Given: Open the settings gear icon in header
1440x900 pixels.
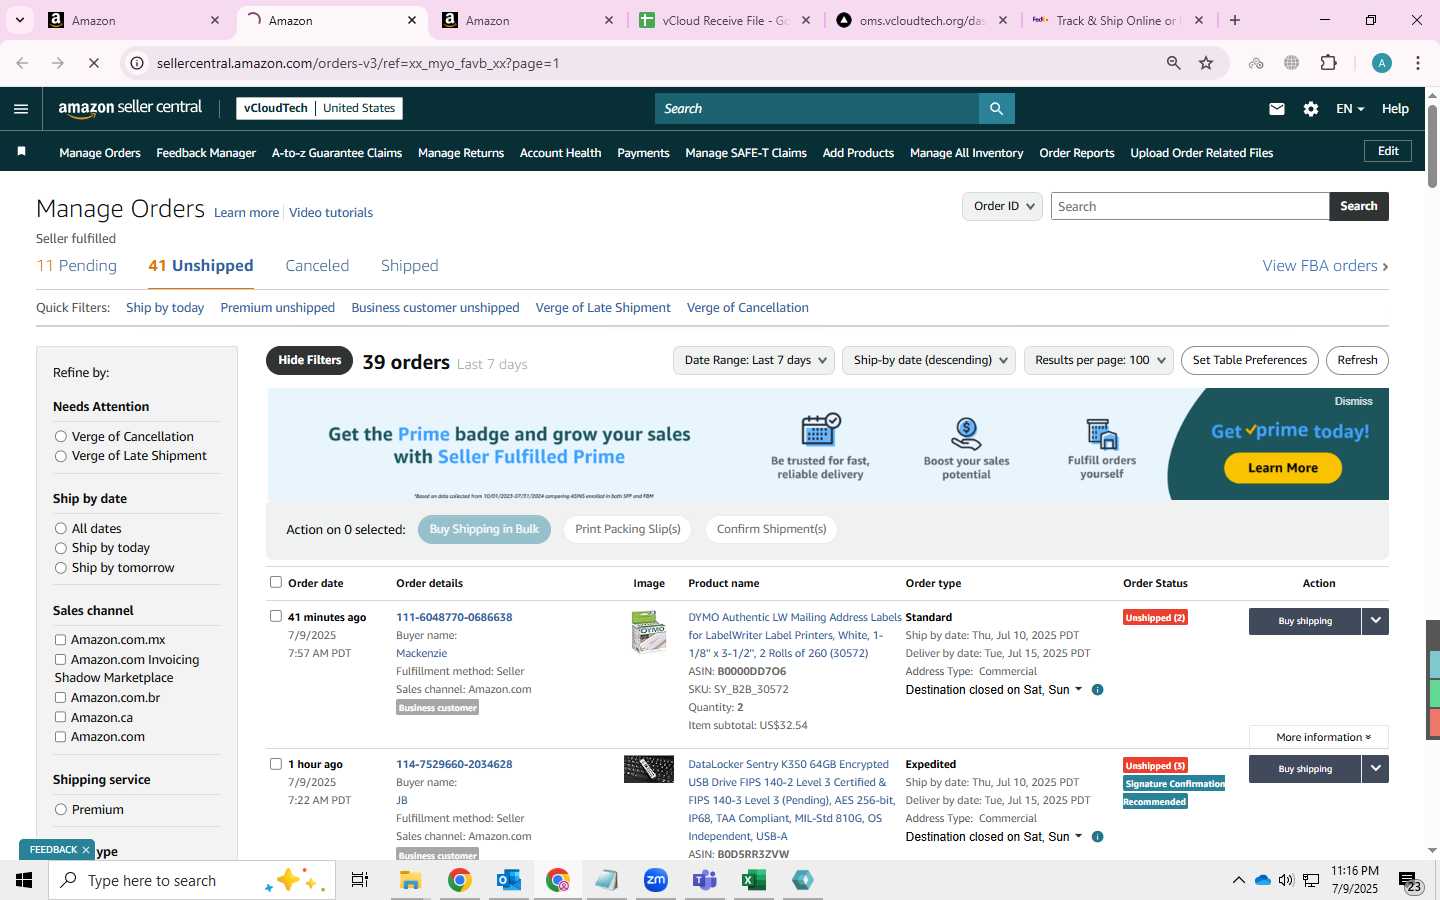Looking at the screenshot, I should (x=1311, y=109).
